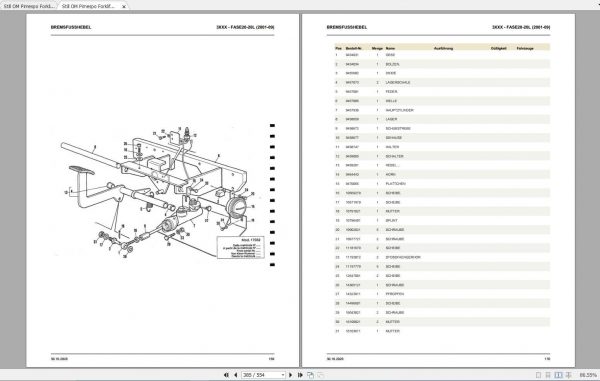This screenshot has height=381, width=600.
Task: Go to the previous page
Action: point(236,375)
